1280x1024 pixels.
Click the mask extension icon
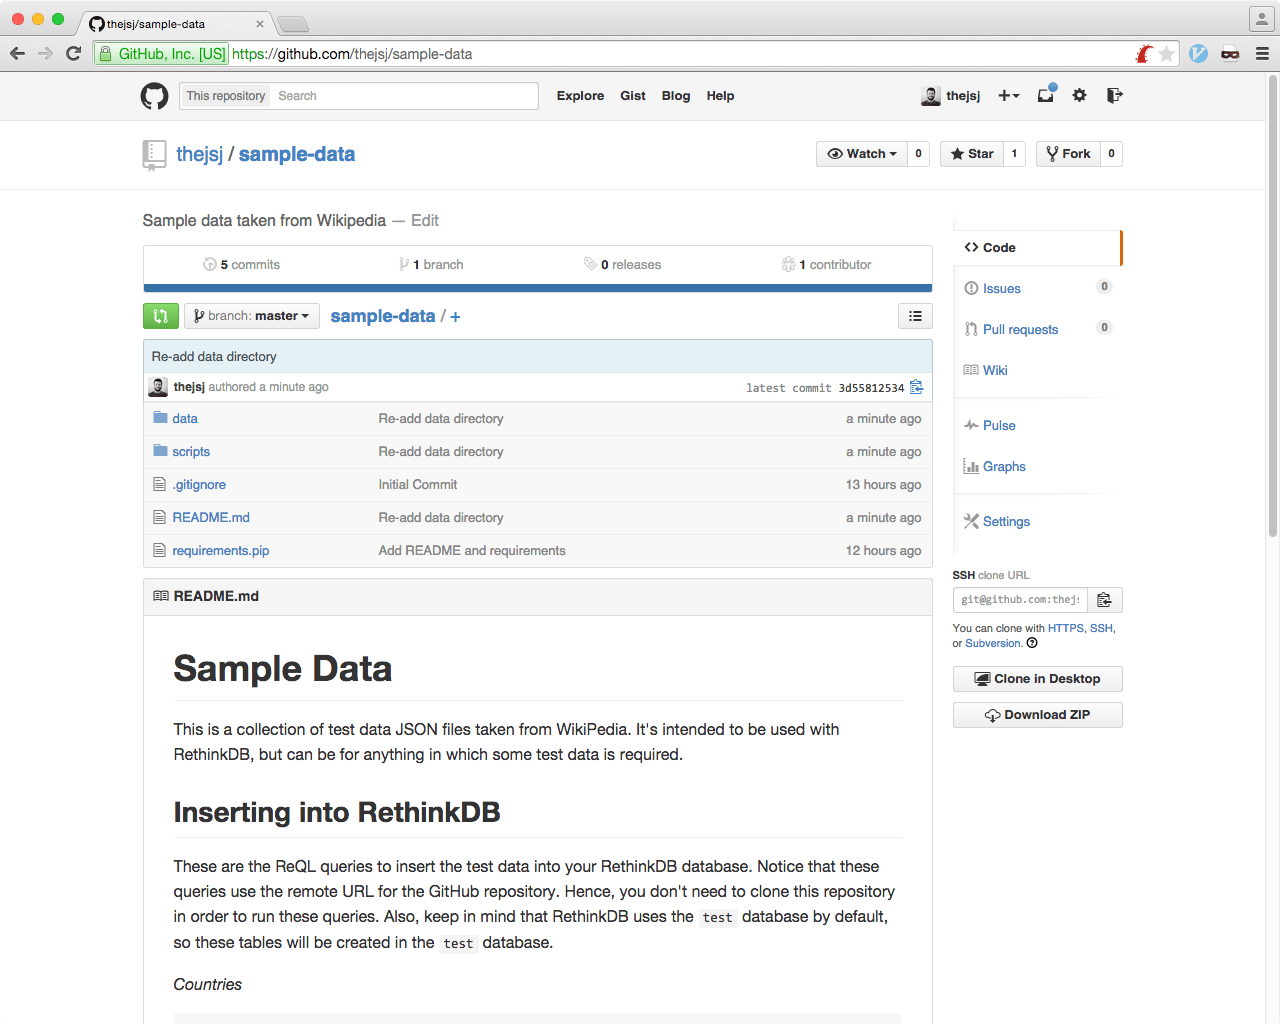pos(1230,54)
